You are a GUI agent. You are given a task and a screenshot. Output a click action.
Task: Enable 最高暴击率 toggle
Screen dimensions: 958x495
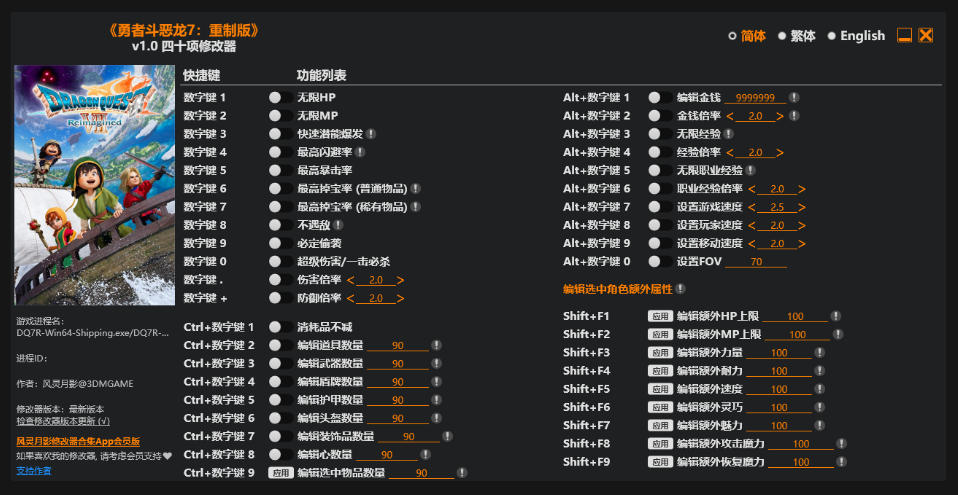[280, 170]
